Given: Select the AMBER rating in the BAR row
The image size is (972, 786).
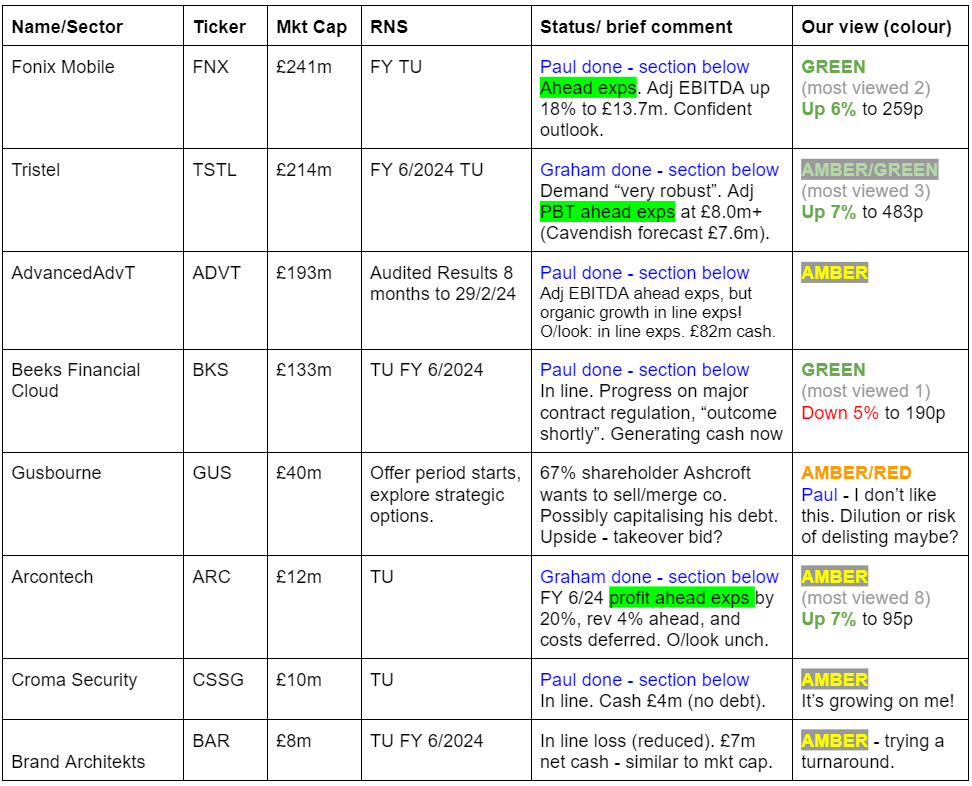Looking at the screenshot, I should pos(834,741).
